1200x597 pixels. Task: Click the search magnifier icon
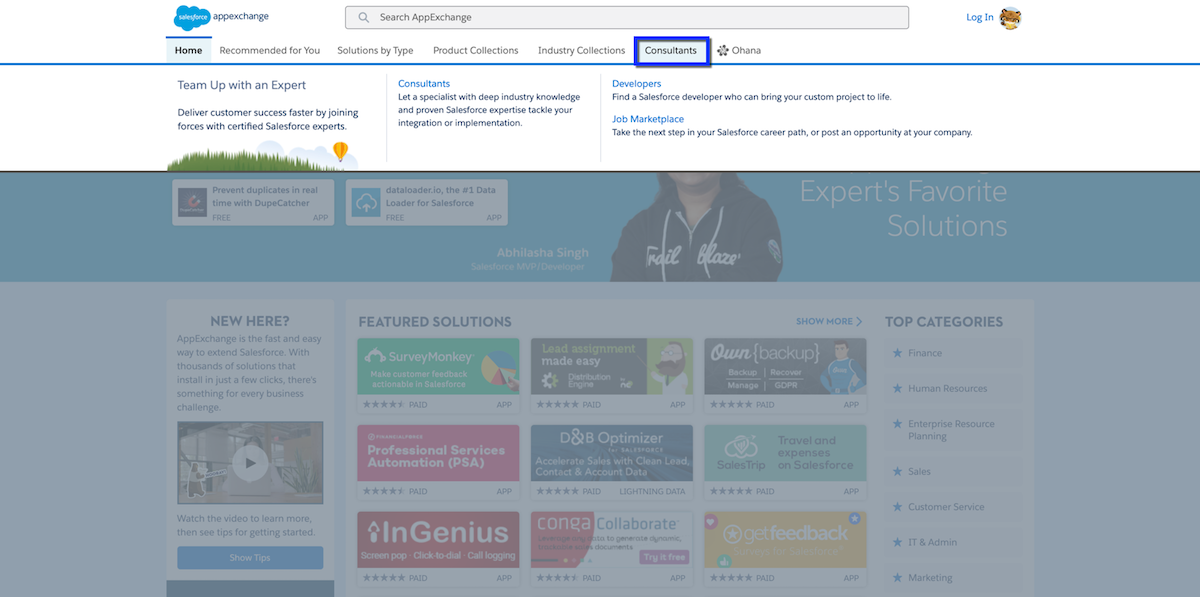tap(363, 17)
